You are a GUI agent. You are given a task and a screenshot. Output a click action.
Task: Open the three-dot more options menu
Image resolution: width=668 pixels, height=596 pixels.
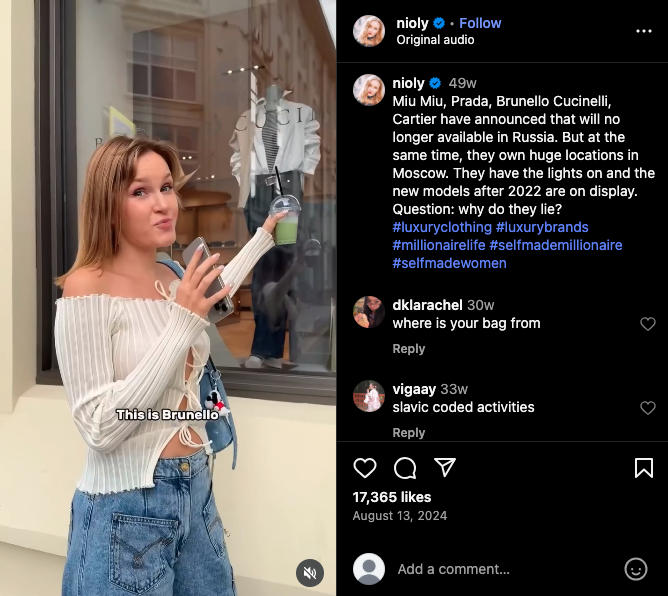(x=644, y=31)
